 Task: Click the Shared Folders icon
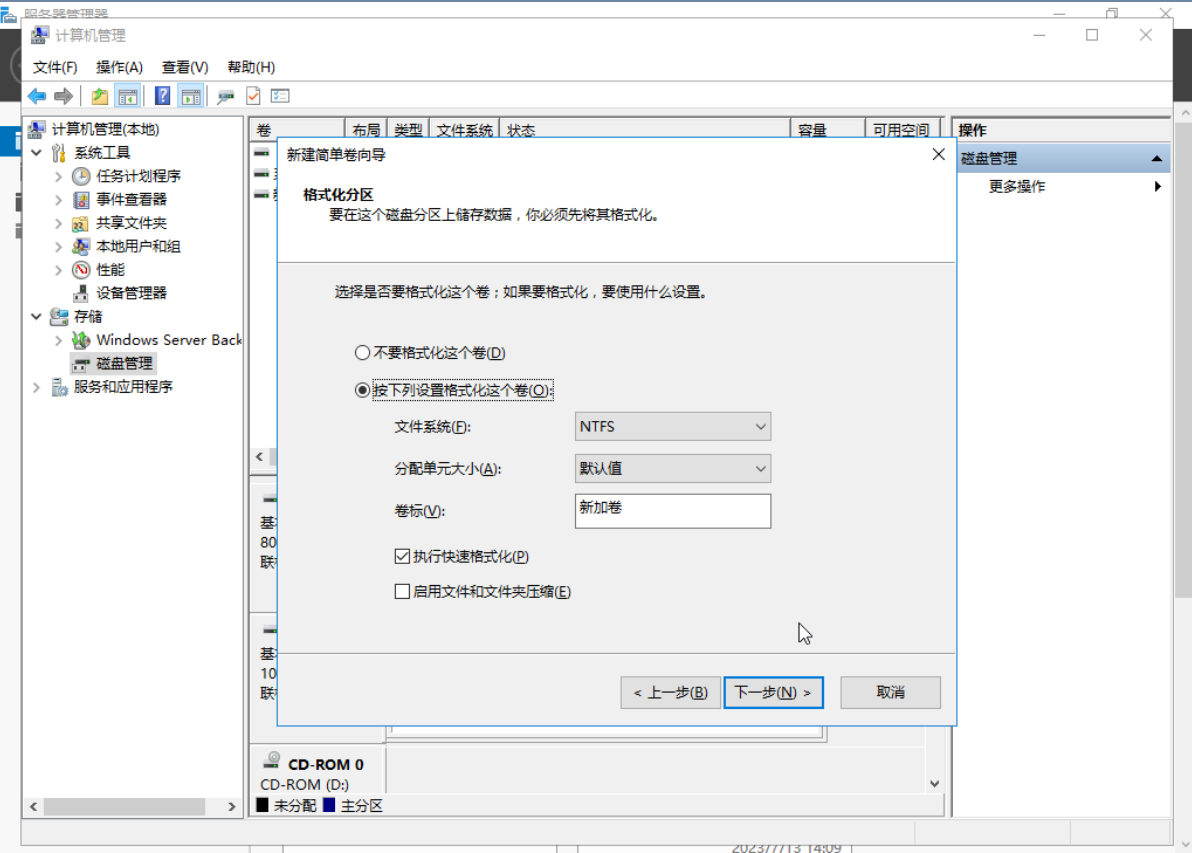point(81,224)
